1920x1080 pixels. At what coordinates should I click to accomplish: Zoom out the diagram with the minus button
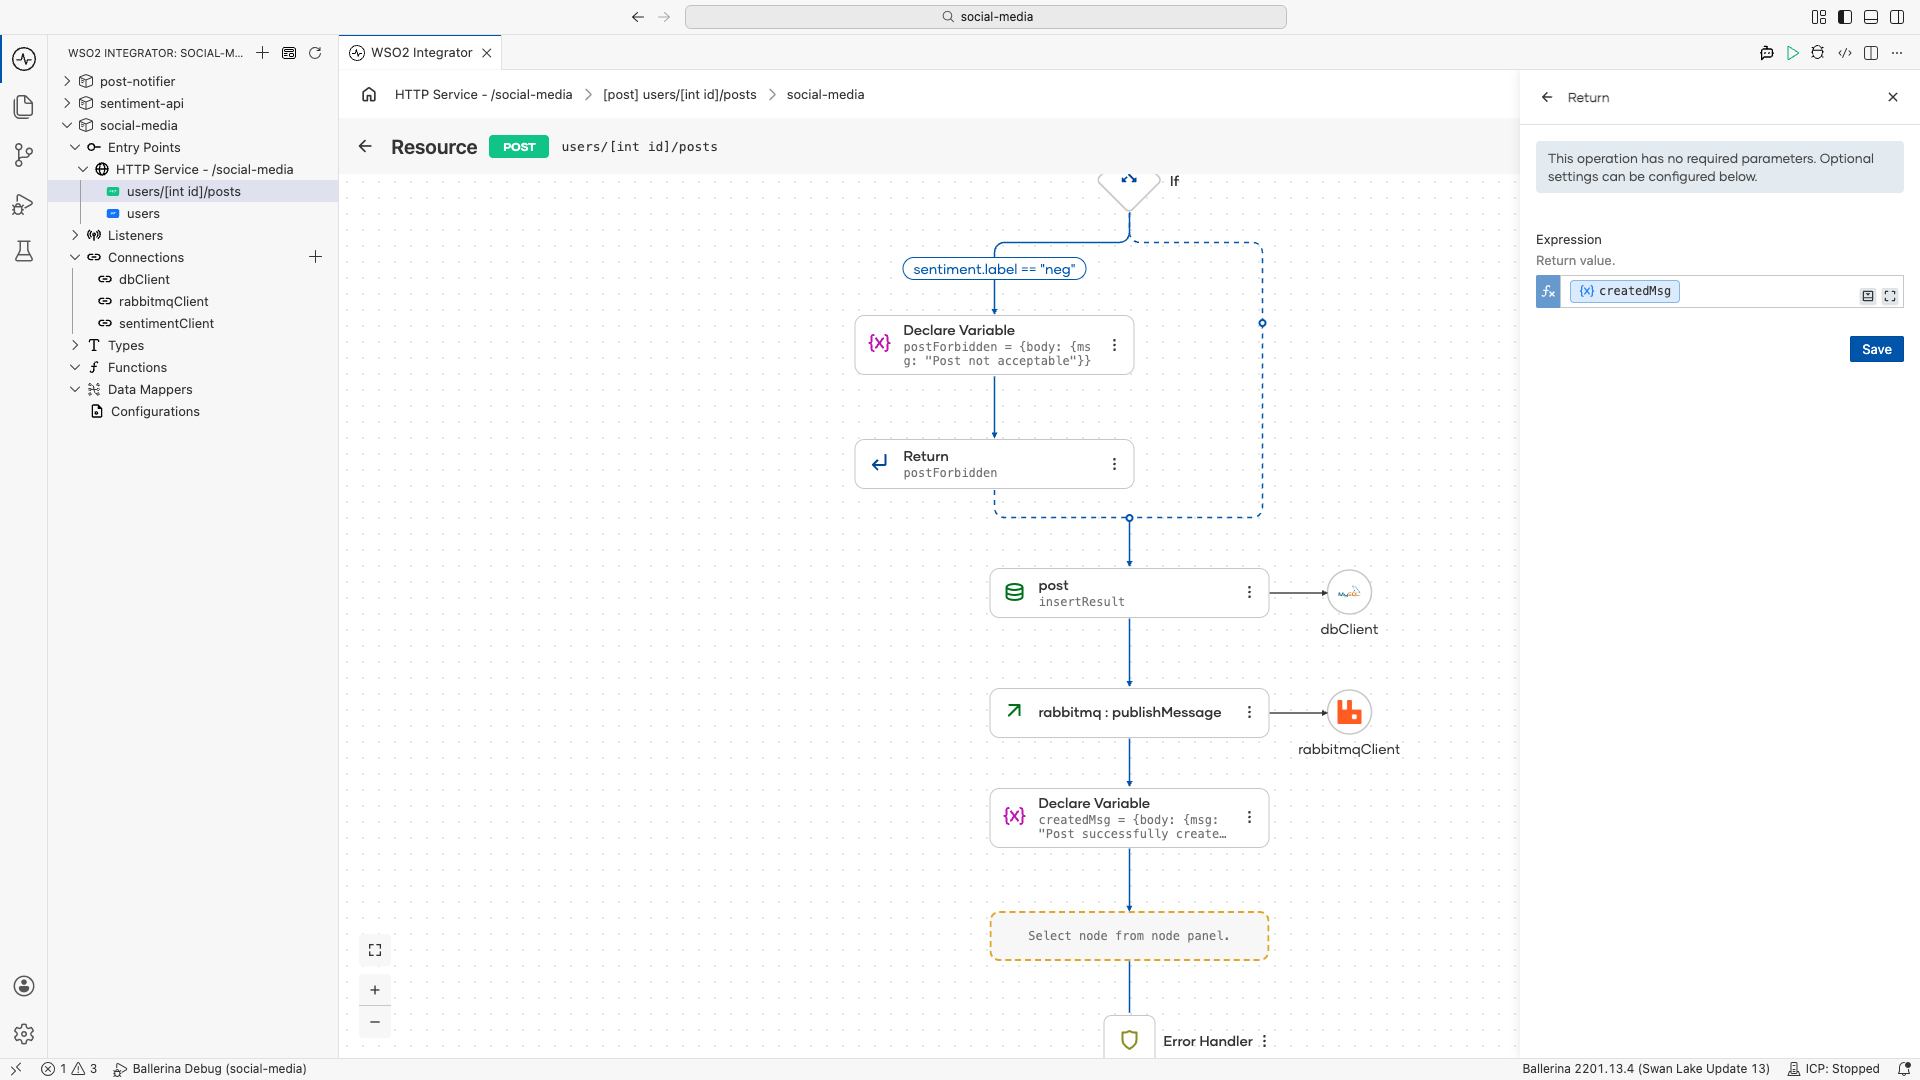(375, 1022)
